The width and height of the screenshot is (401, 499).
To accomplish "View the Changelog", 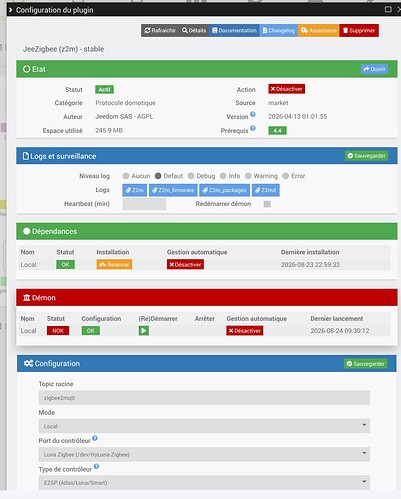I will coord(279,31).
